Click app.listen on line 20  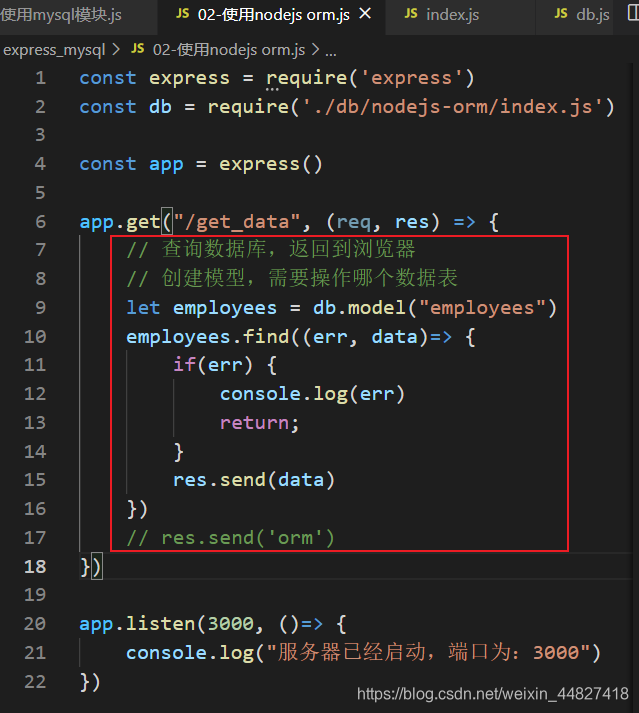[x=137, y=624]
